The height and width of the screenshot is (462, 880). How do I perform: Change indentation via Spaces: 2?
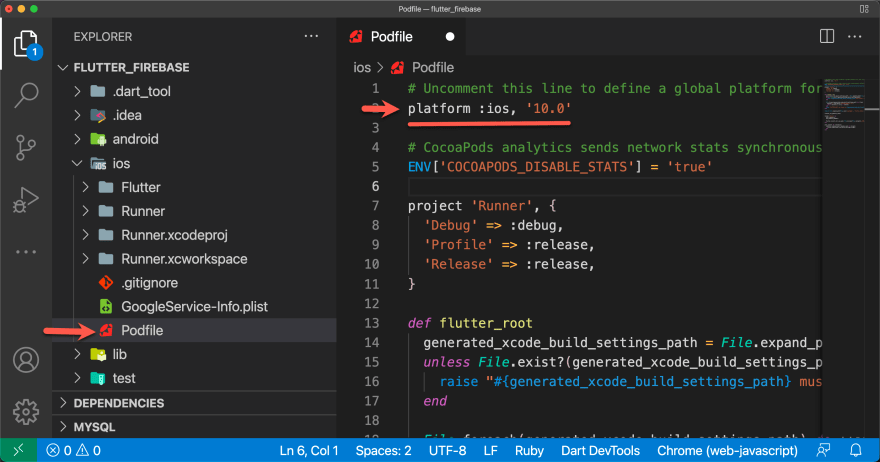(x=383, y=450)
